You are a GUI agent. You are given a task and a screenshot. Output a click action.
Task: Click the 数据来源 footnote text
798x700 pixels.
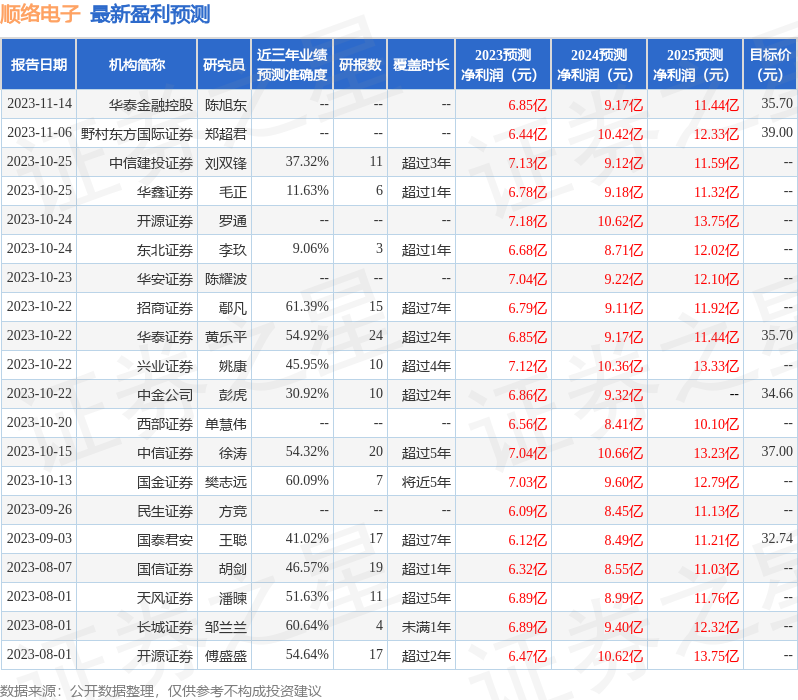161,691
